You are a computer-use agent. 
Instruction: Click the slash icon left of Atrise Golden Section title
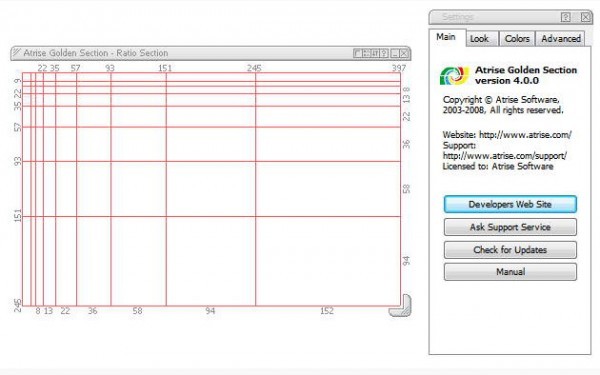[x=16, y=52]
